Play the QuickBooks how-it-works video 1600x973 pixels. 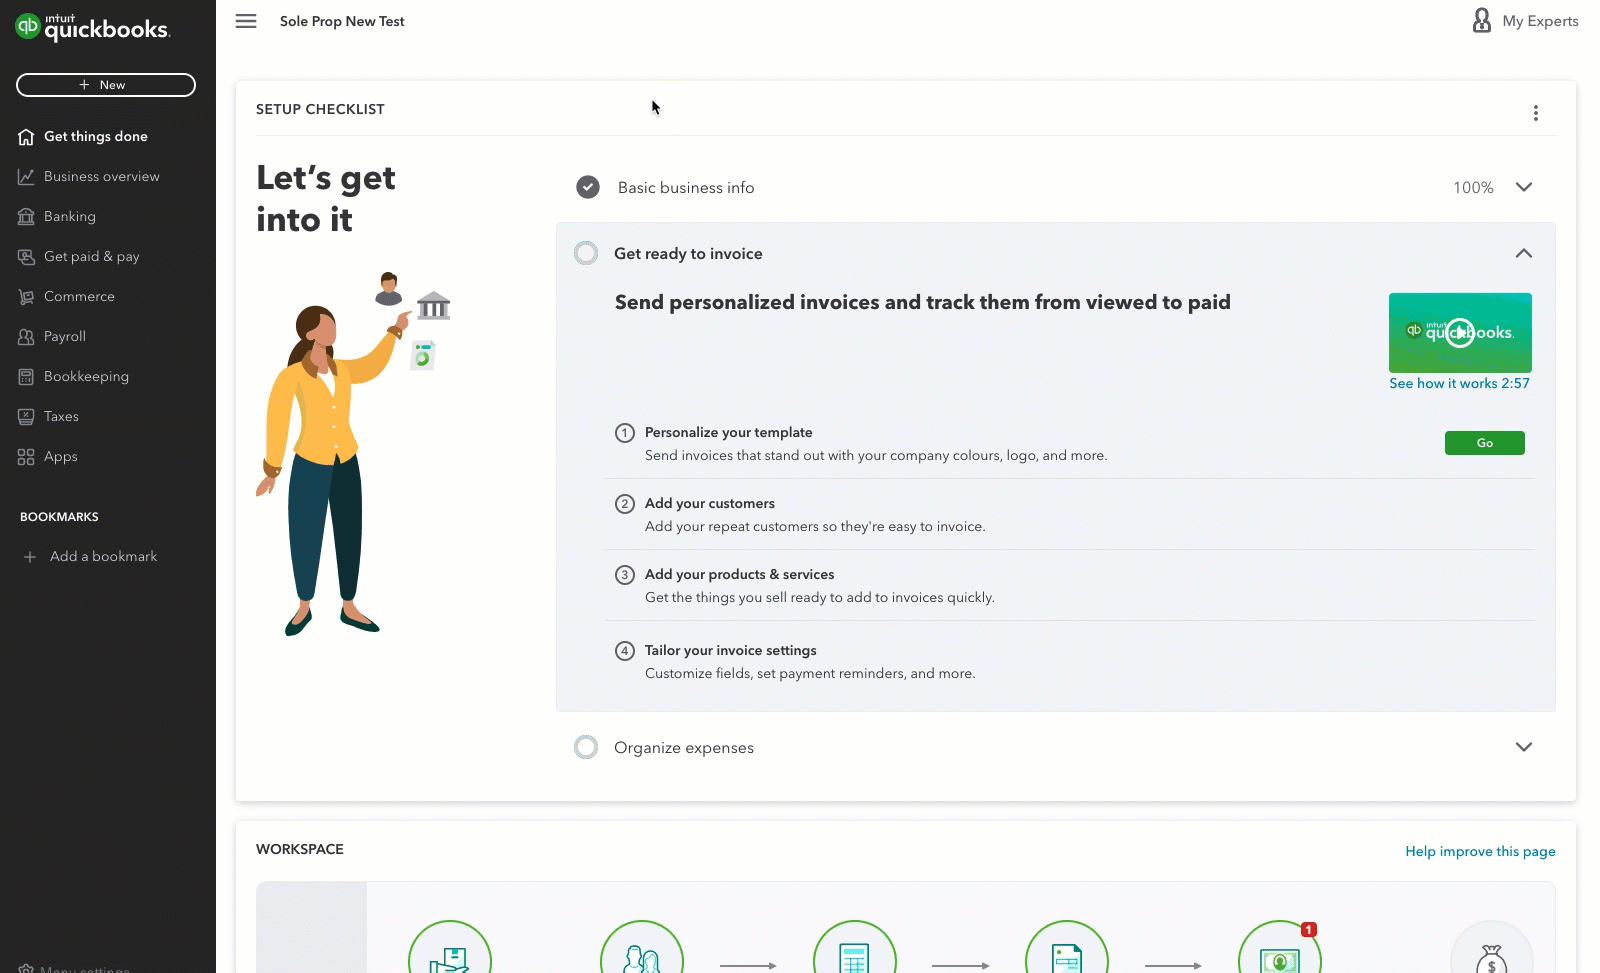click(1460, 332)
